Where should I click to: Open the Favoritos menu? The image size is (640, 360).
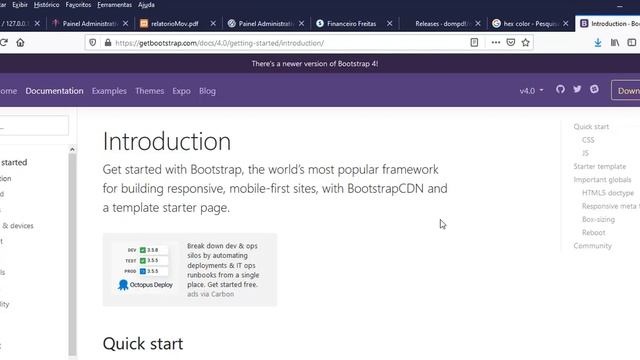78,5
